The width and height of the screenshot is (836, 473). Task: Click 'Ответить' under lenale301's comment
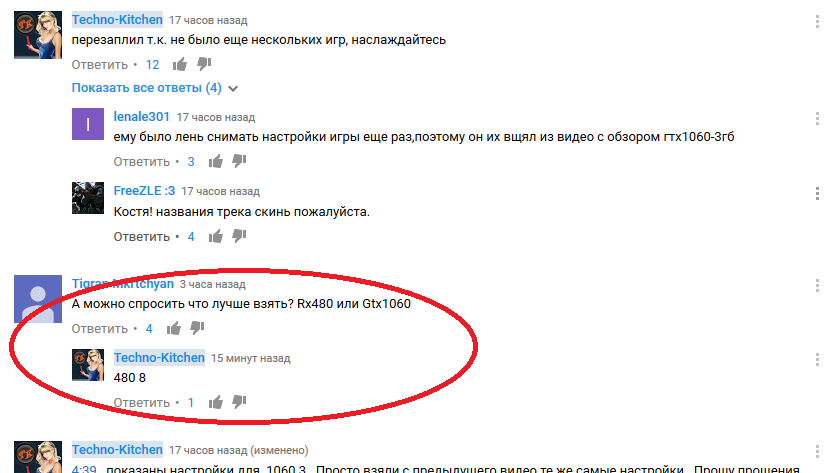(x=141, y=162)
